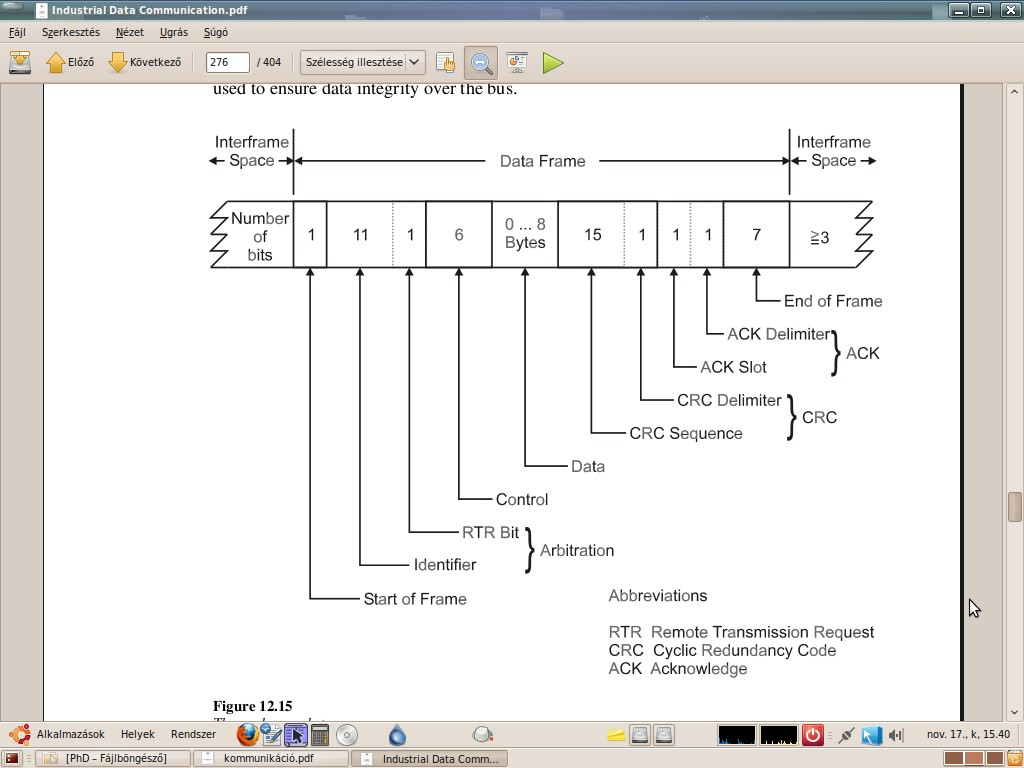Click the 'Arbitration' diagram label
The image size is (1024, 768).
[x=577, y=551]
